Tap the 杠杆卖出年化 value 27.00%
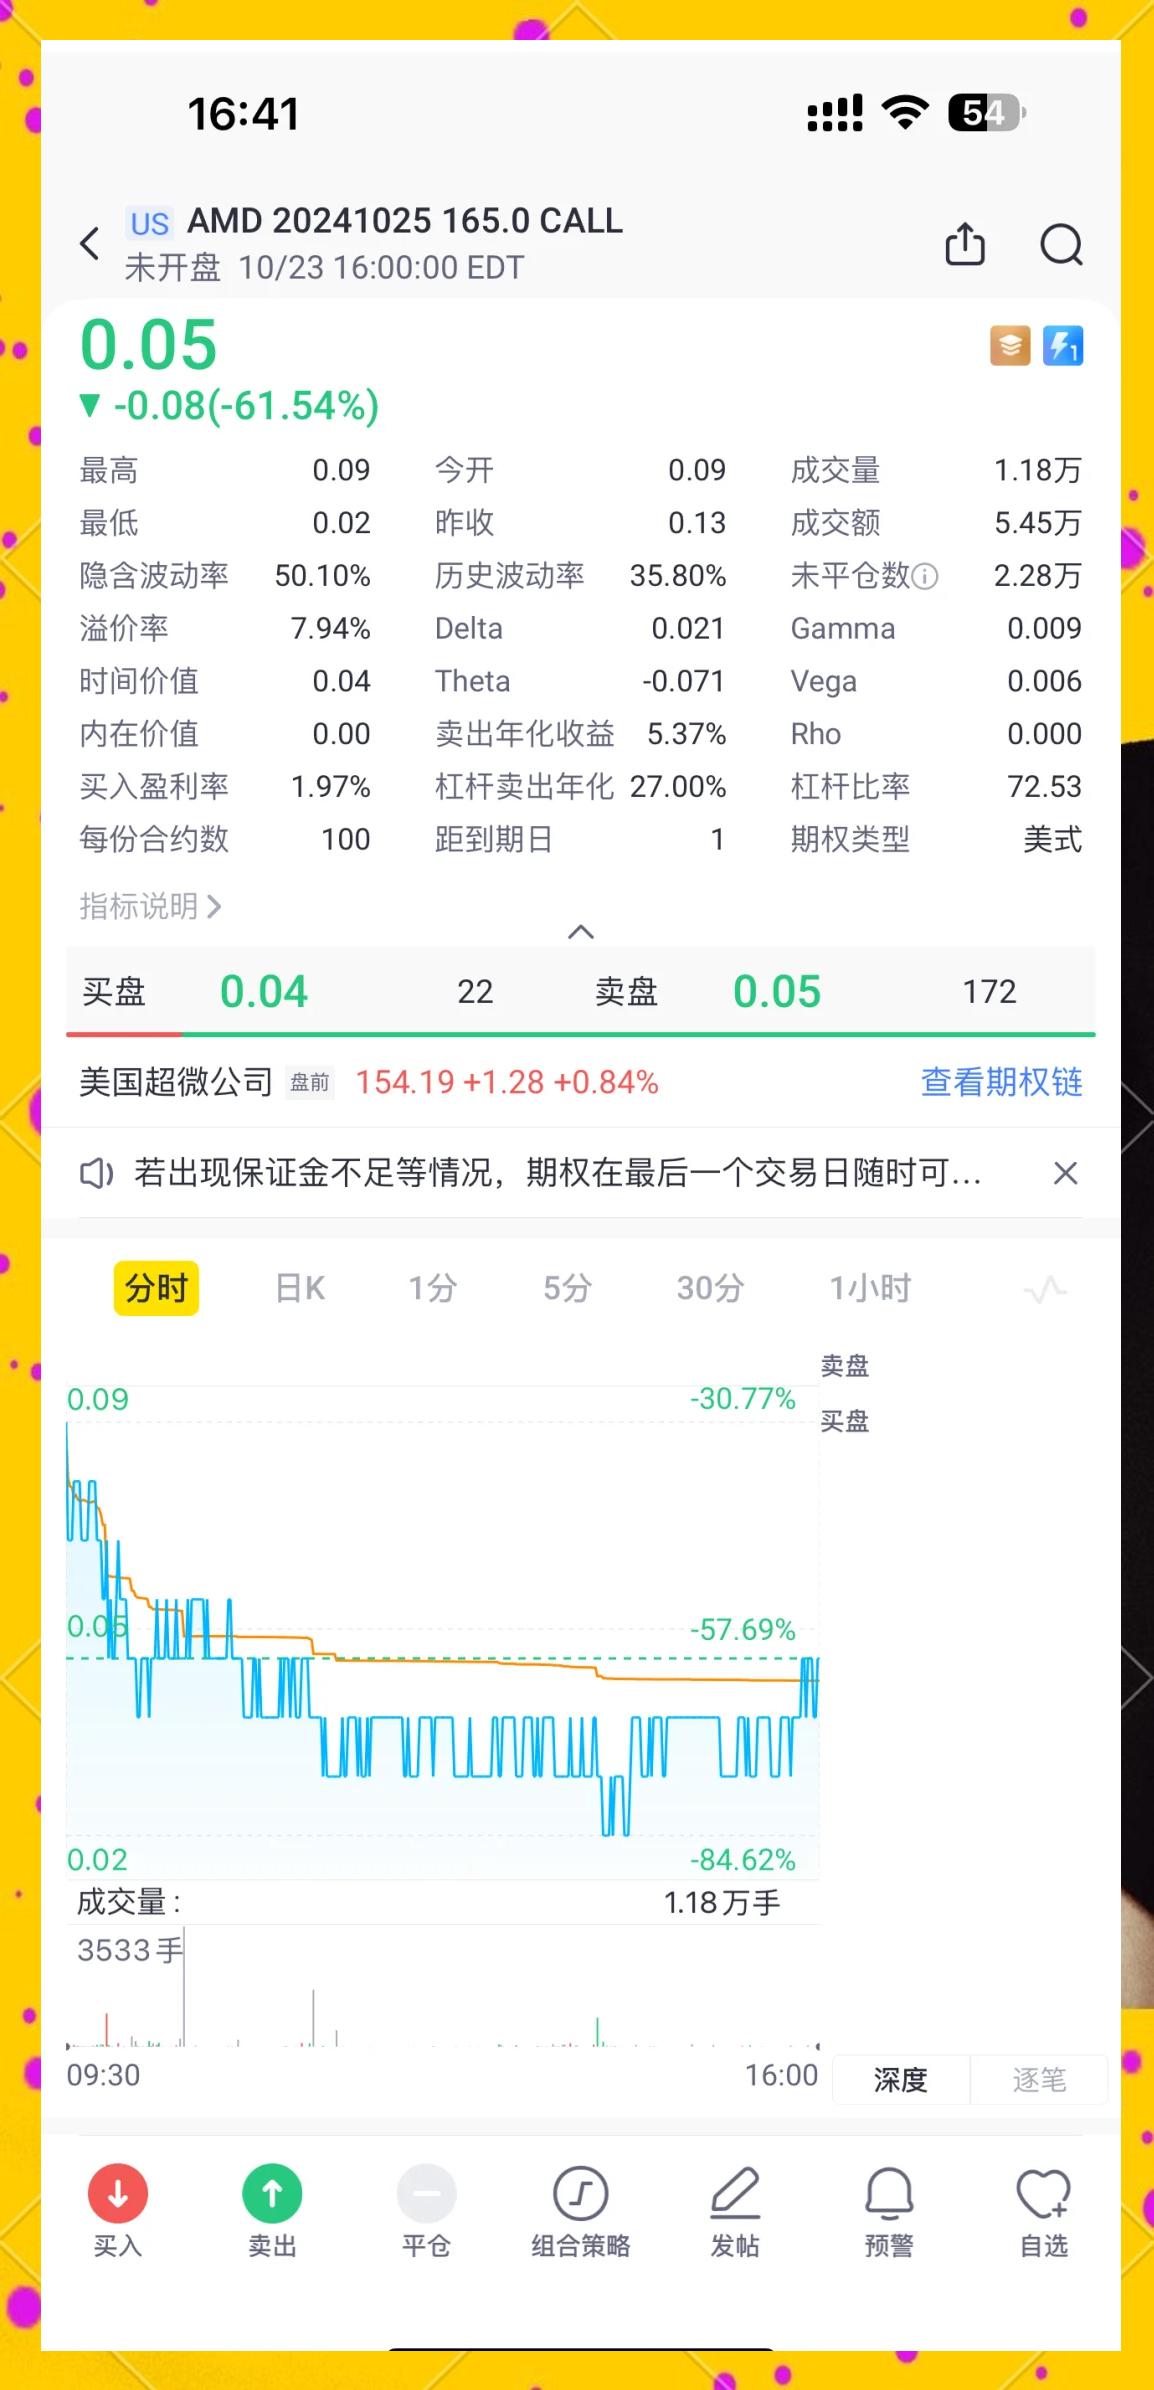This screenshot has height=2390, width=1154. tap(677, 787)
